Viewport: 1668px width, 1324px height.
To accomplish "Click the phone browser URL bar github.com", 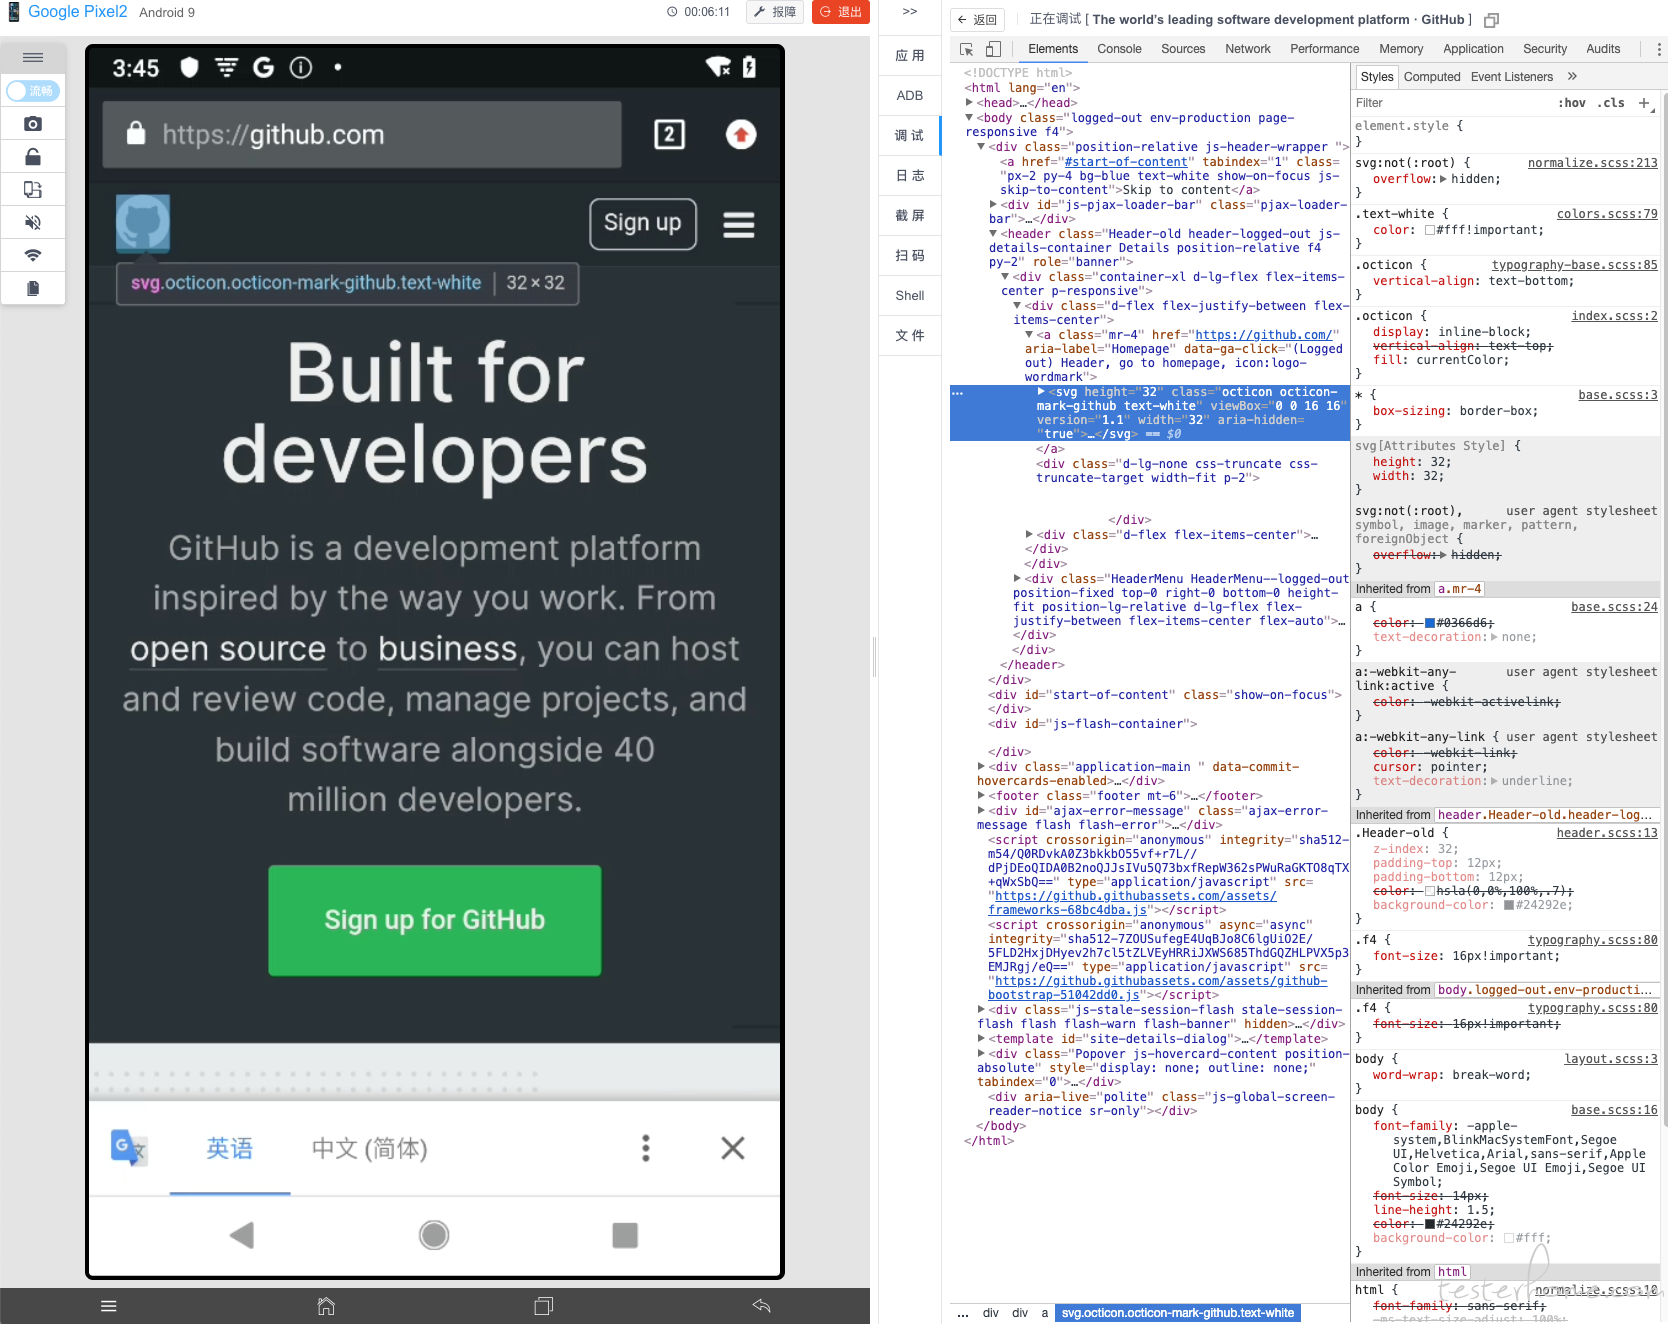I will [x=362, y=134].
